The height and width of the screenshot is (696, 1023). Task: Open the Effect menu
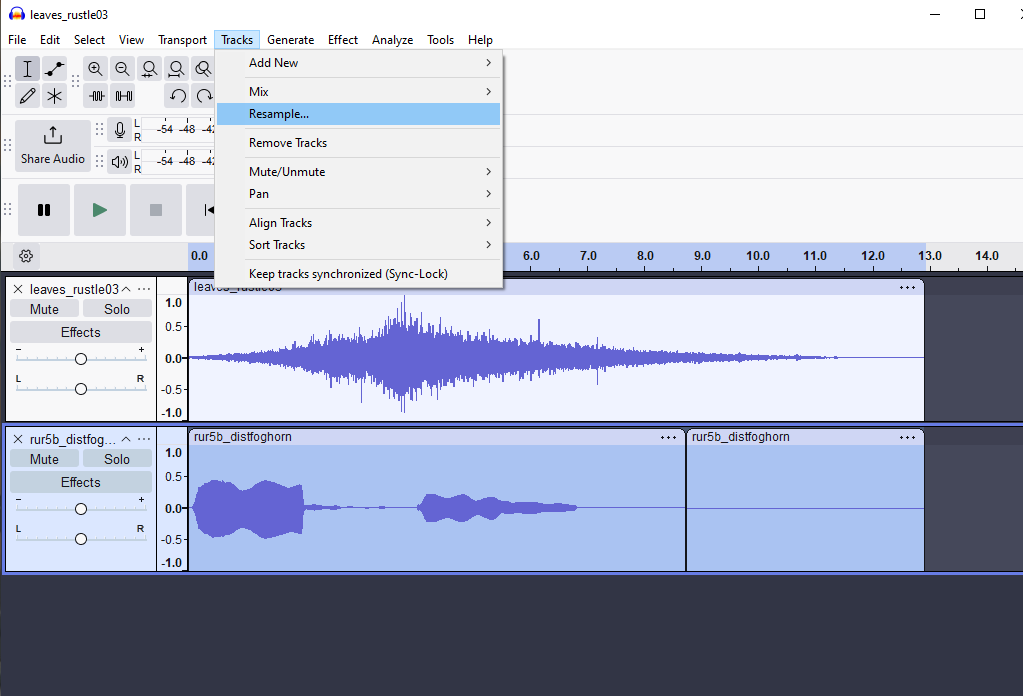(x=343, y=40)
